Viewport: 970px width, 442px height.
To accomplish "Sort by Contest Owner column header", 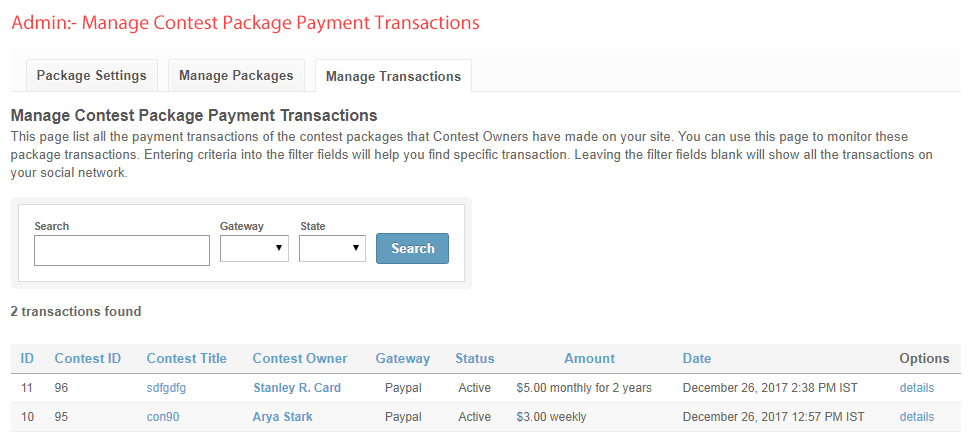I will click(x=300, y=358).
